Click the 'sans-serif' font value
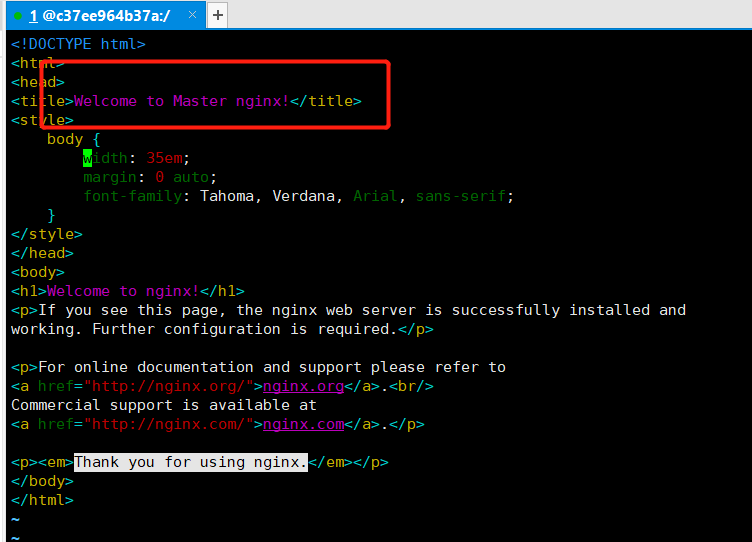The width and height of the screenshot is (752, 542). coord(460,196)
